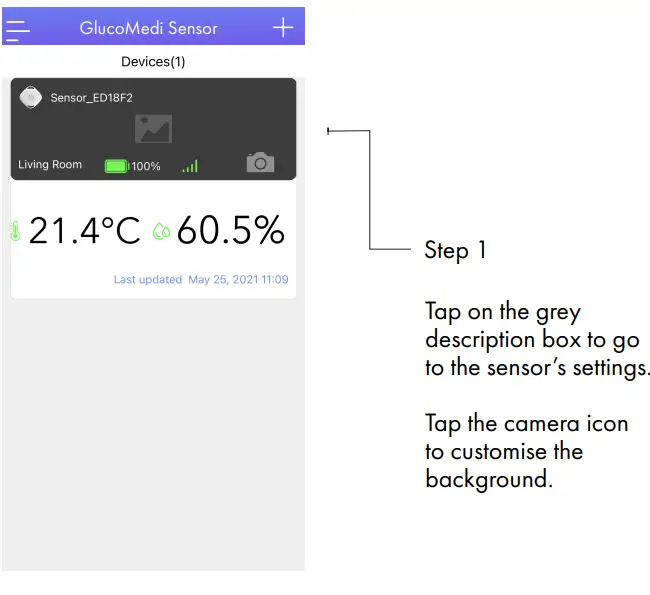Click the GlucoMedi Sensor title

click(148, 28)
